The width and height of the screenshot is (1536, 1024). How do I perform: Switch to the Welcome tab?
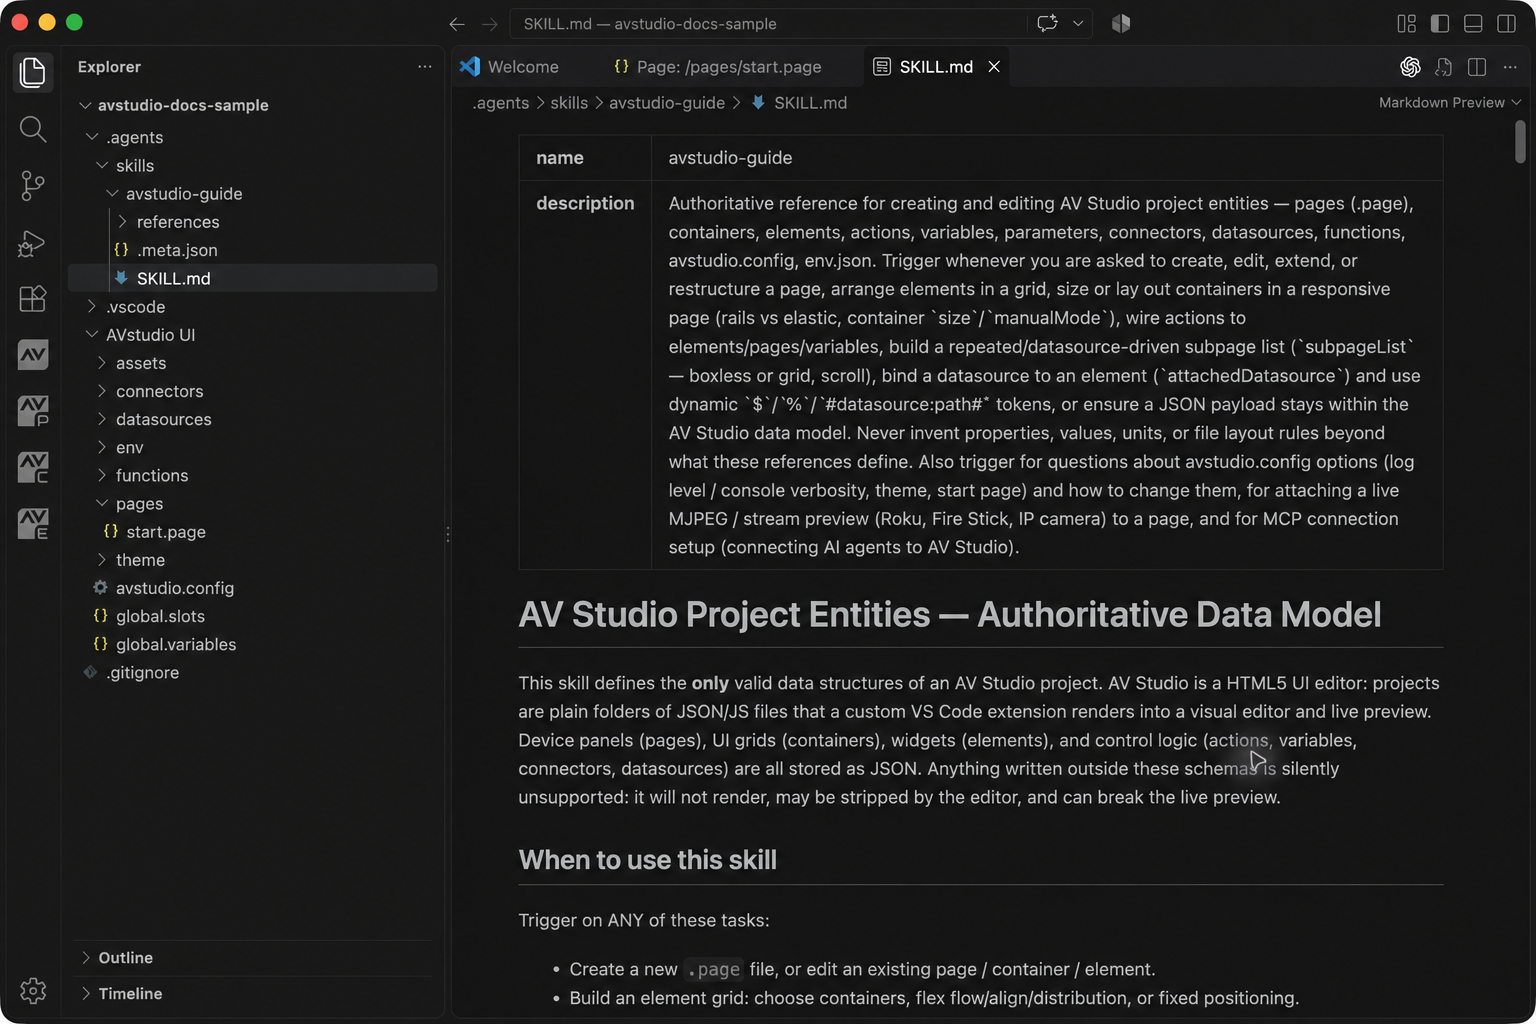(510, 67)
